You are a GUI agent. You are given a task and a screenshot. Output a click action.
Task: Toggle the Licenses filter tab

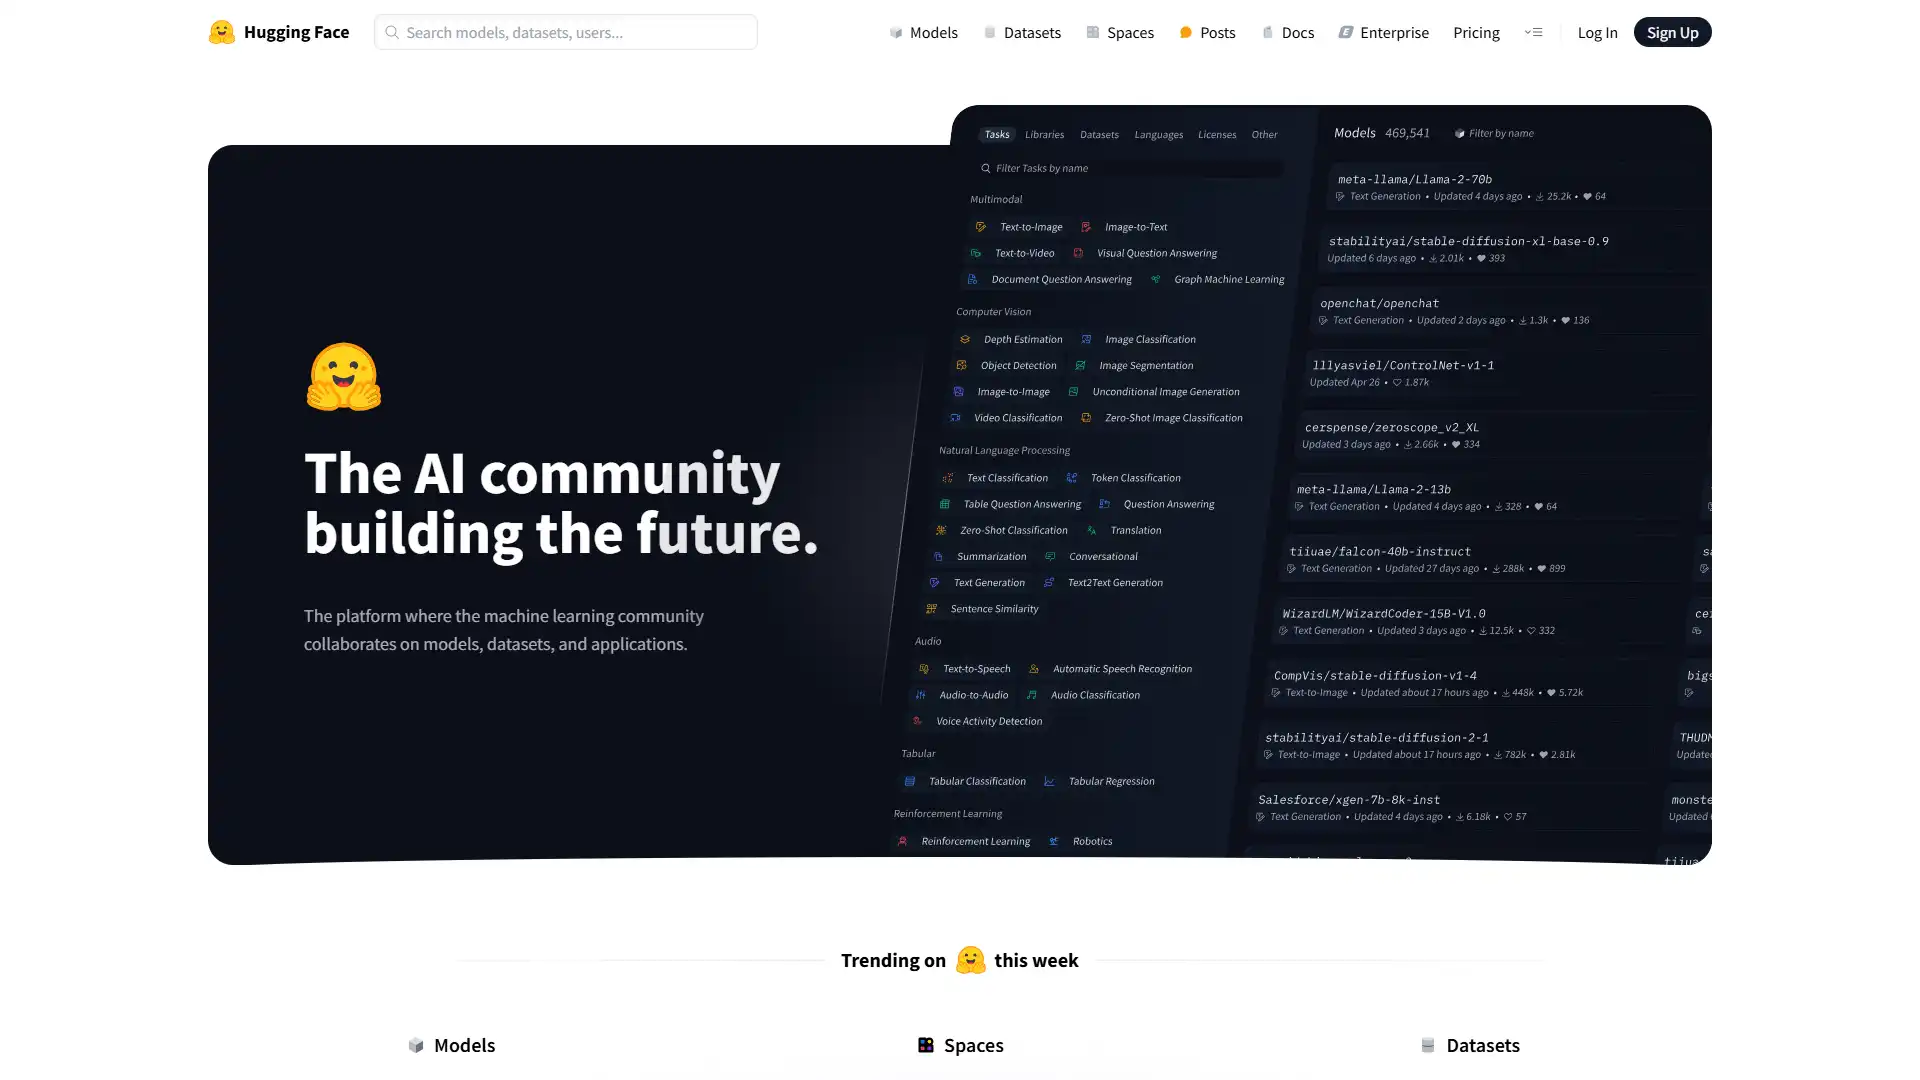click(1217, 133)
